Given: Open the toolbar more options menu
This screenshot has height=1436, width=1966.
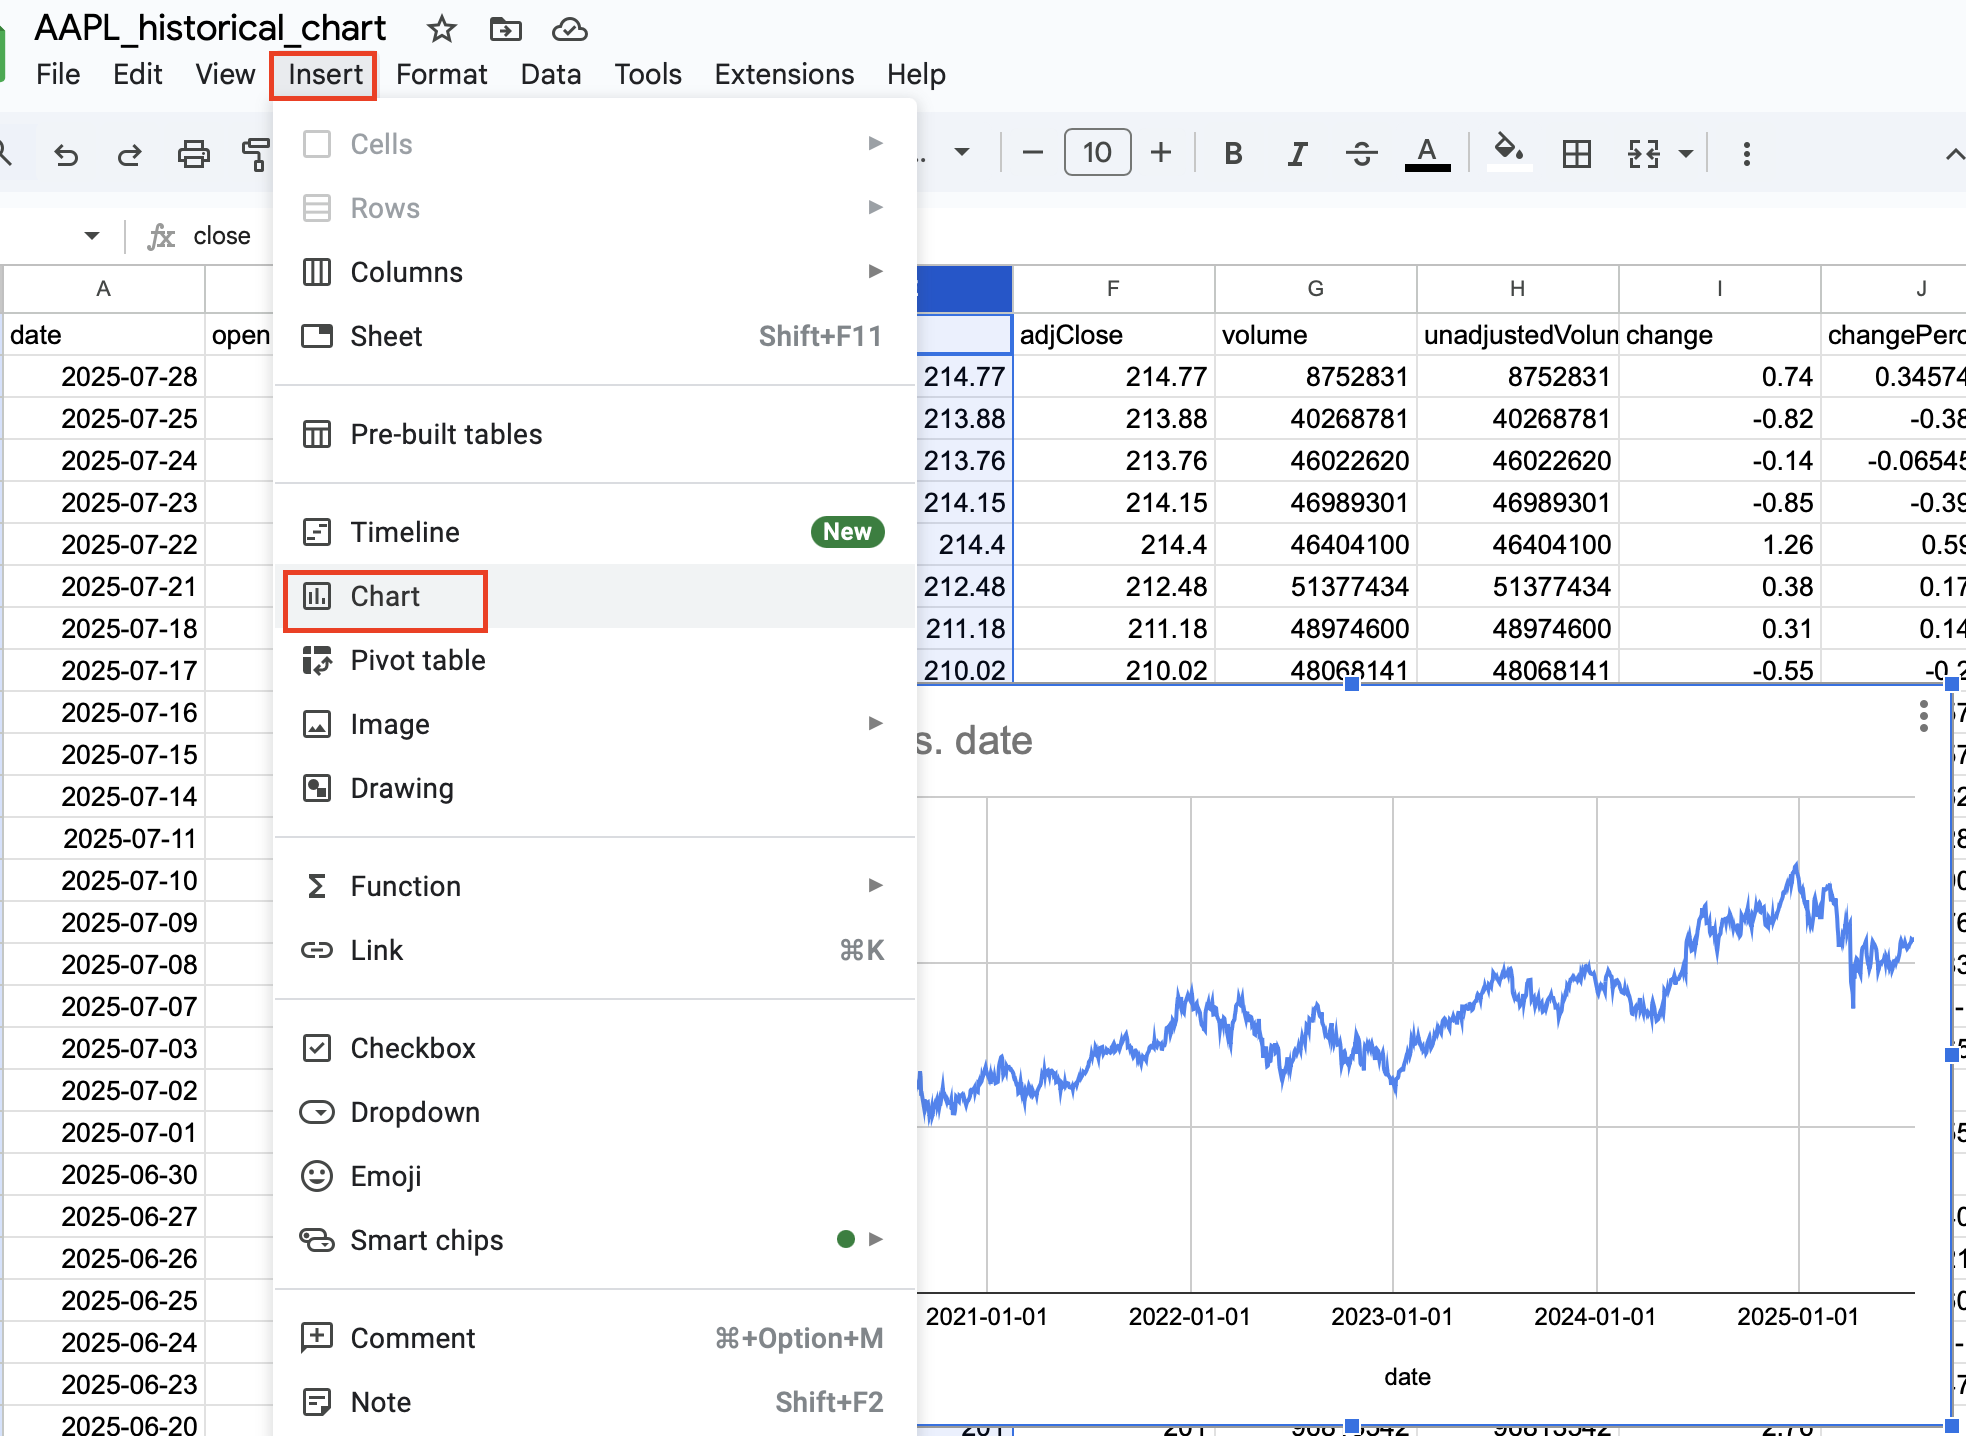Looking at the screenshot, I should (1747, 154).
